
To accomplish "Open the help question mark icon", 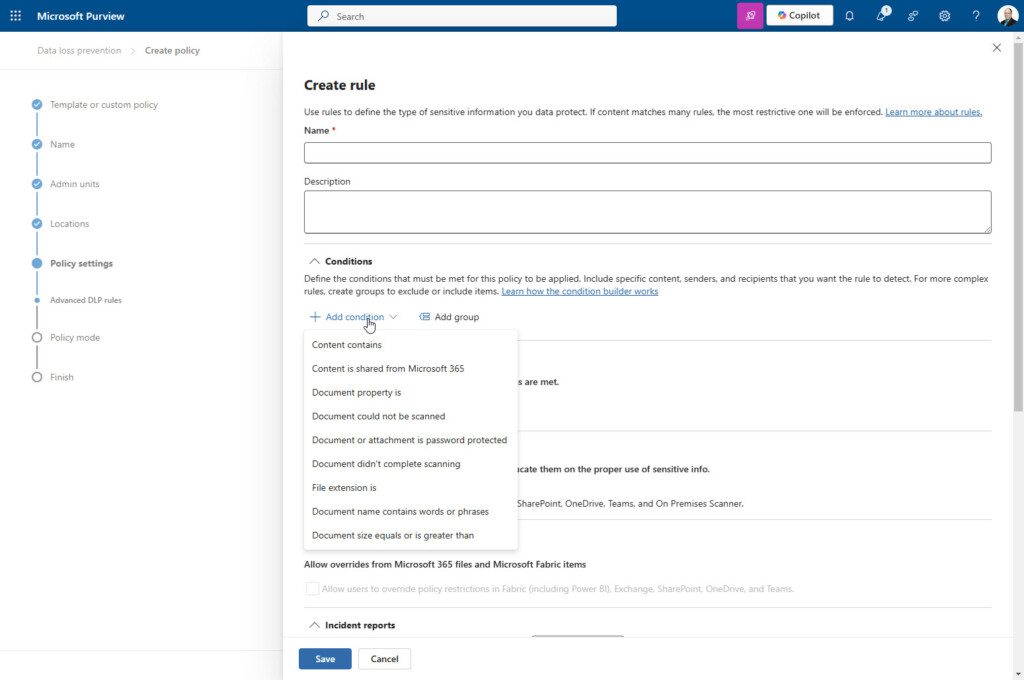I will point(976,16).
